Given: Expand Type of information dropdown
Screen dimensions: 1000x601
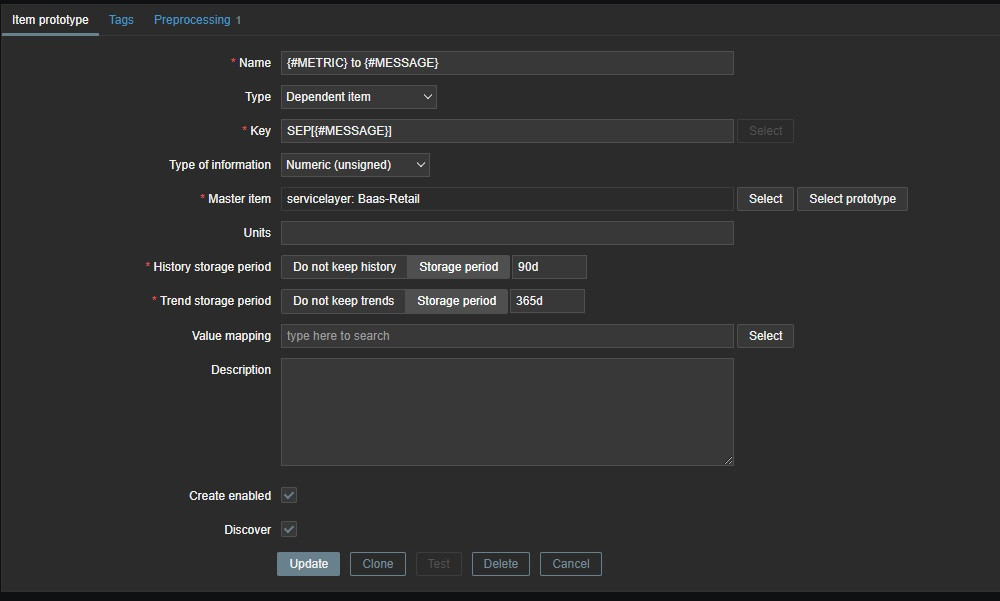Looking at the screenshot, I should [355, 165].
